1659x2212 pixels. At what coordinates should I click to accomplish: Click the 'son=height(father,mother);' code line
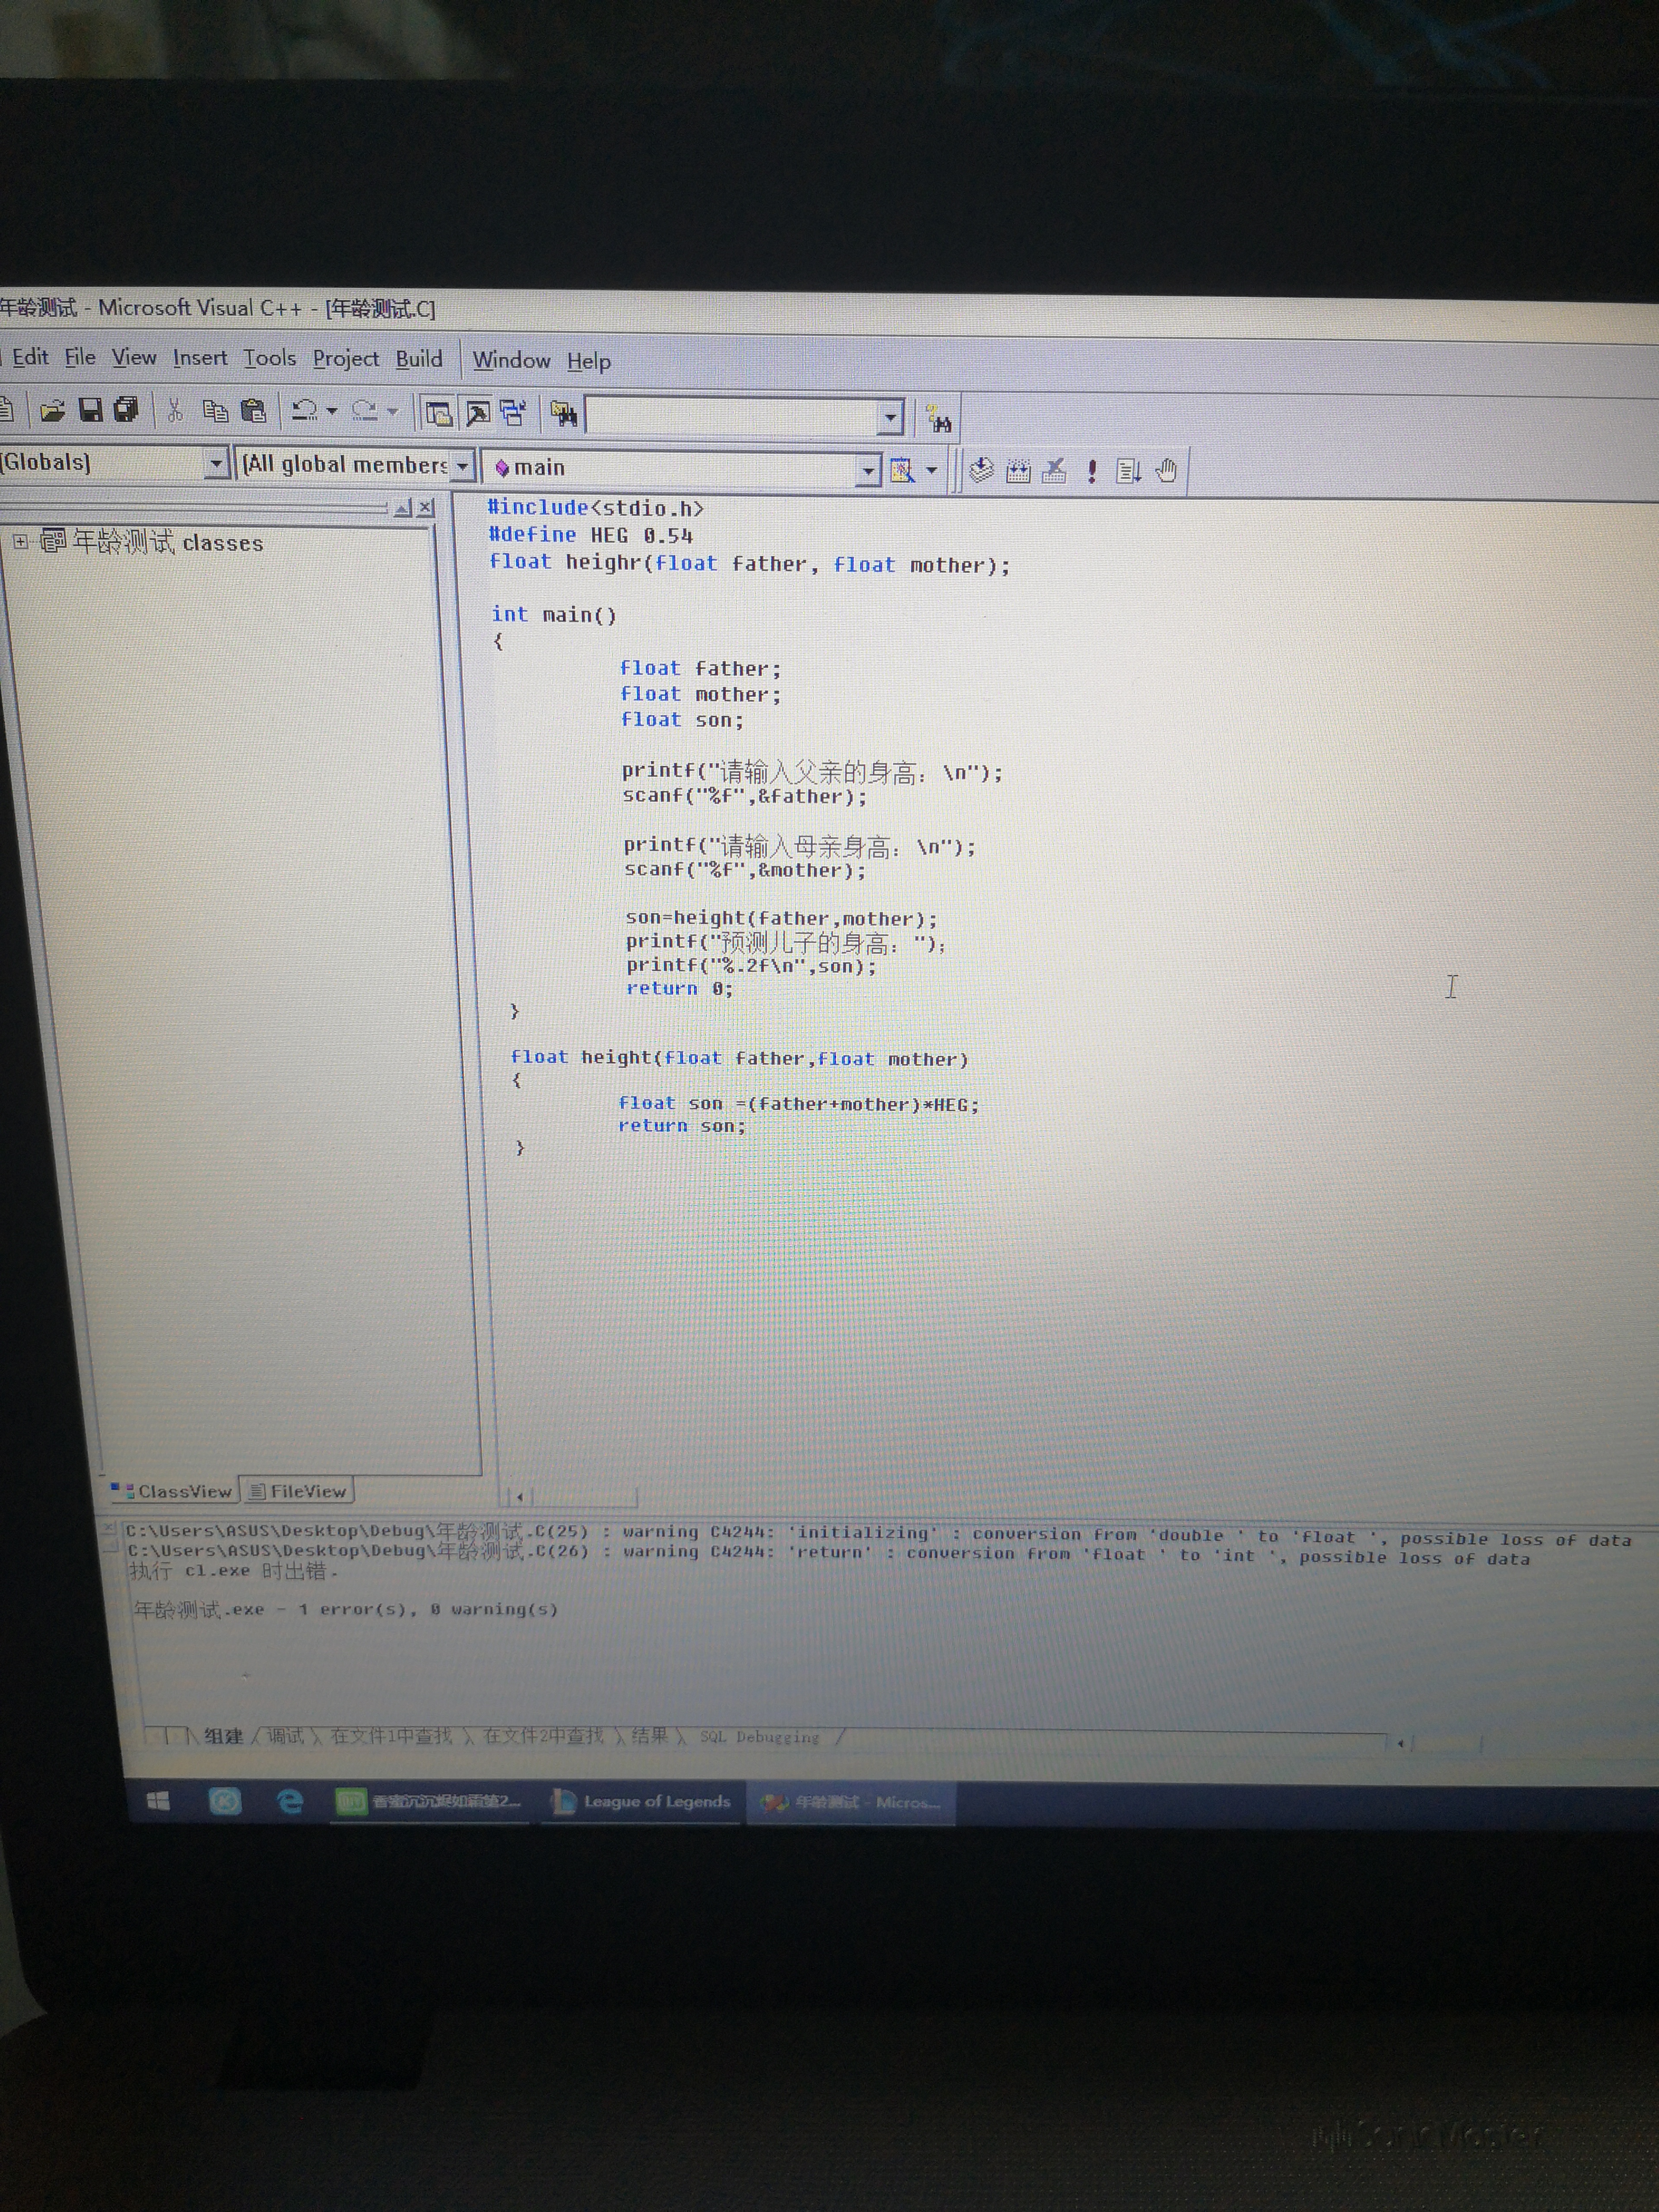tap(781, 918)
